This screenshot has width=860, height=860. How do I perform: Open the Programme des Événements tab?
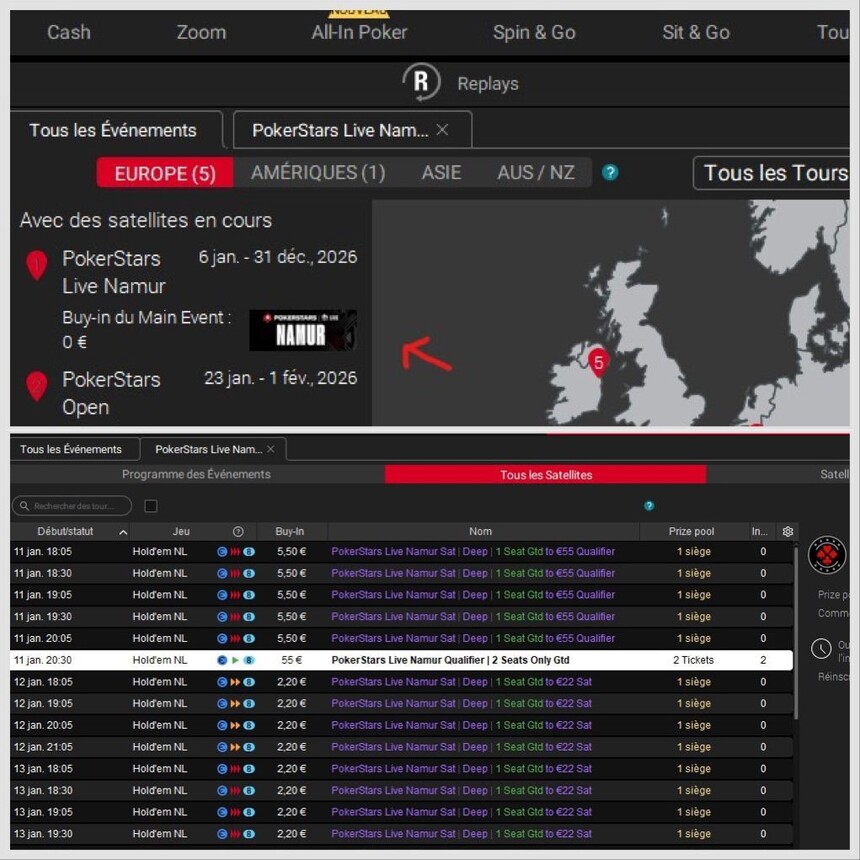click(196, 475)
